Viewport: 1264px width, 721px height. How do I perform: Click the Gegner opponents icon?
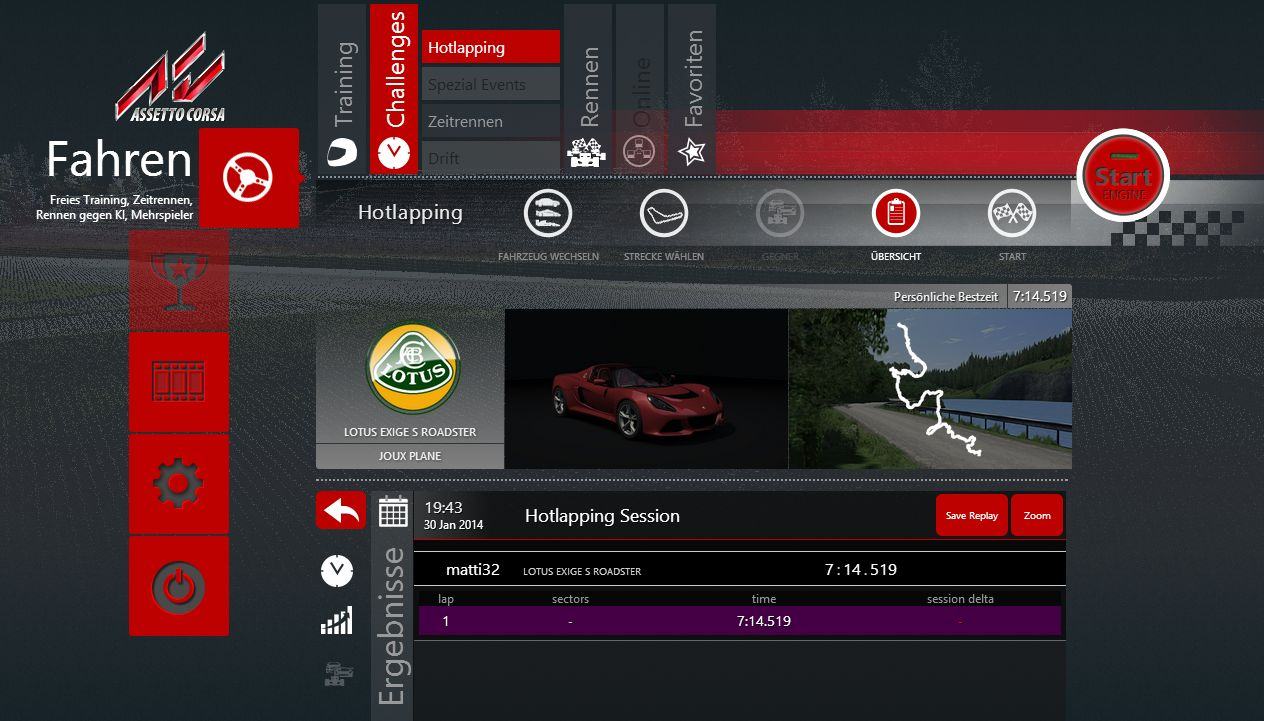tap(780, 213)
